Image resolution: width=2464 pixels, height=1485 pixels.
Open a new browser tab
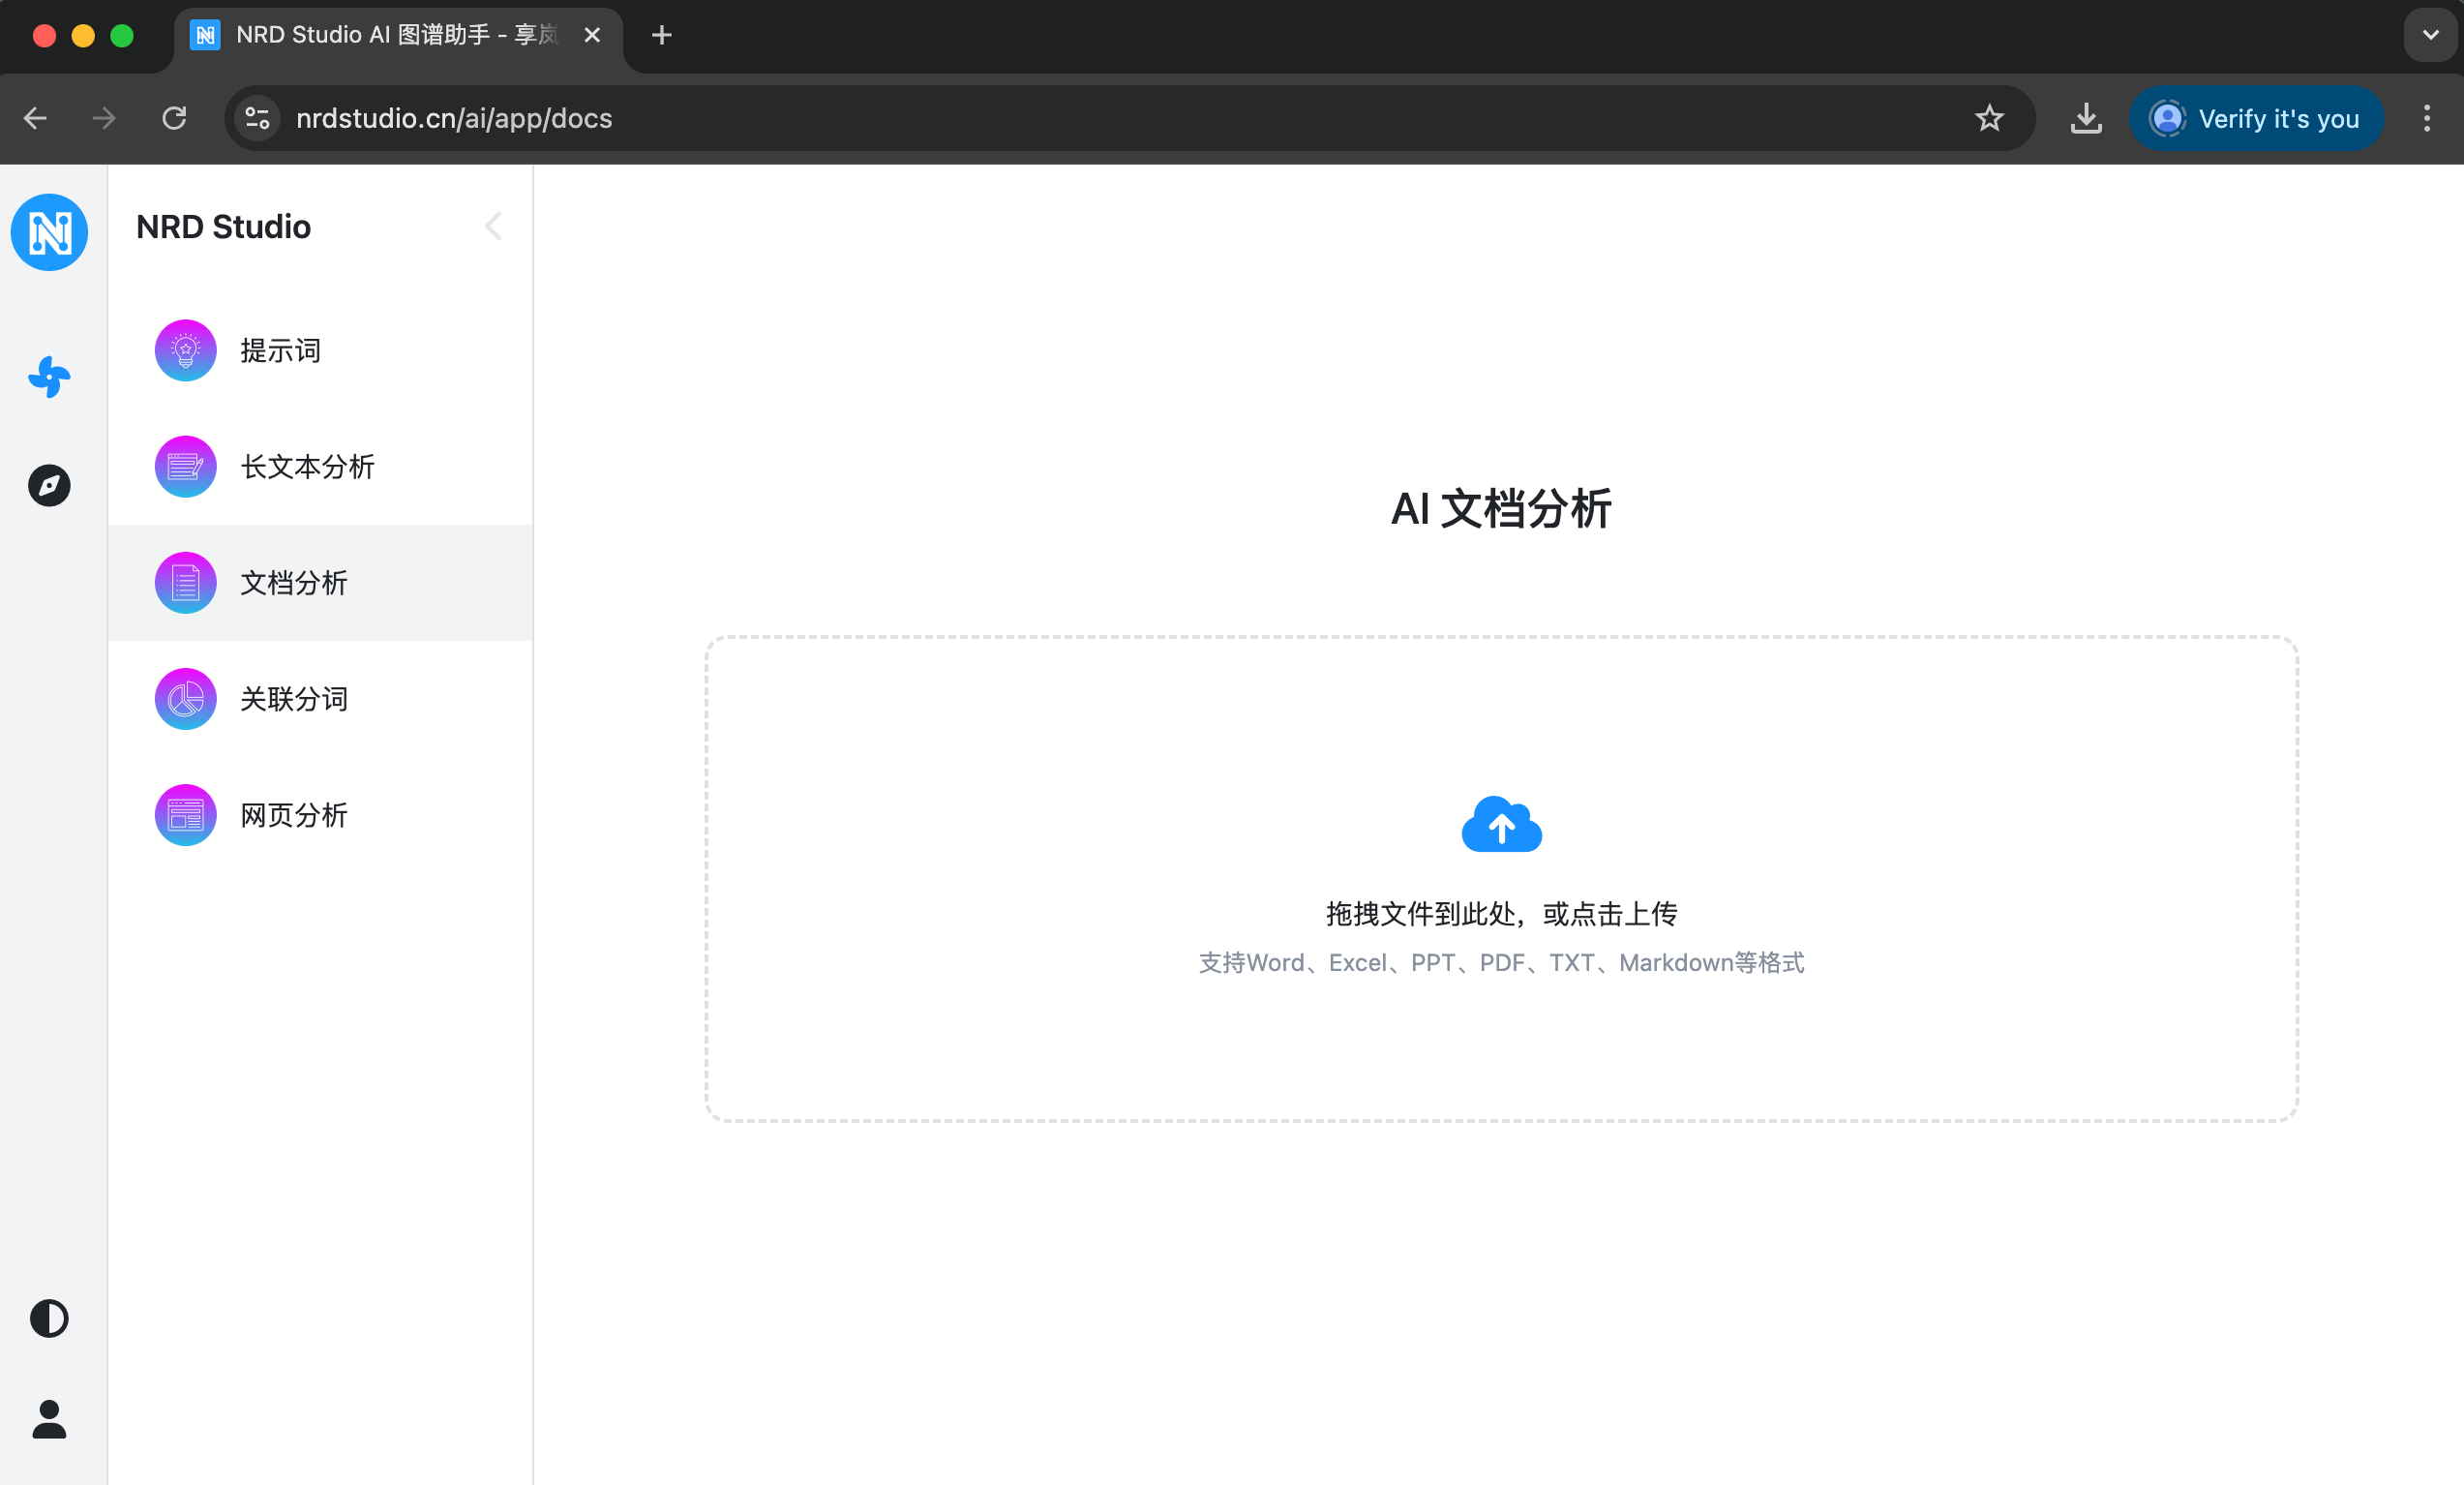(x=661, y=35)
